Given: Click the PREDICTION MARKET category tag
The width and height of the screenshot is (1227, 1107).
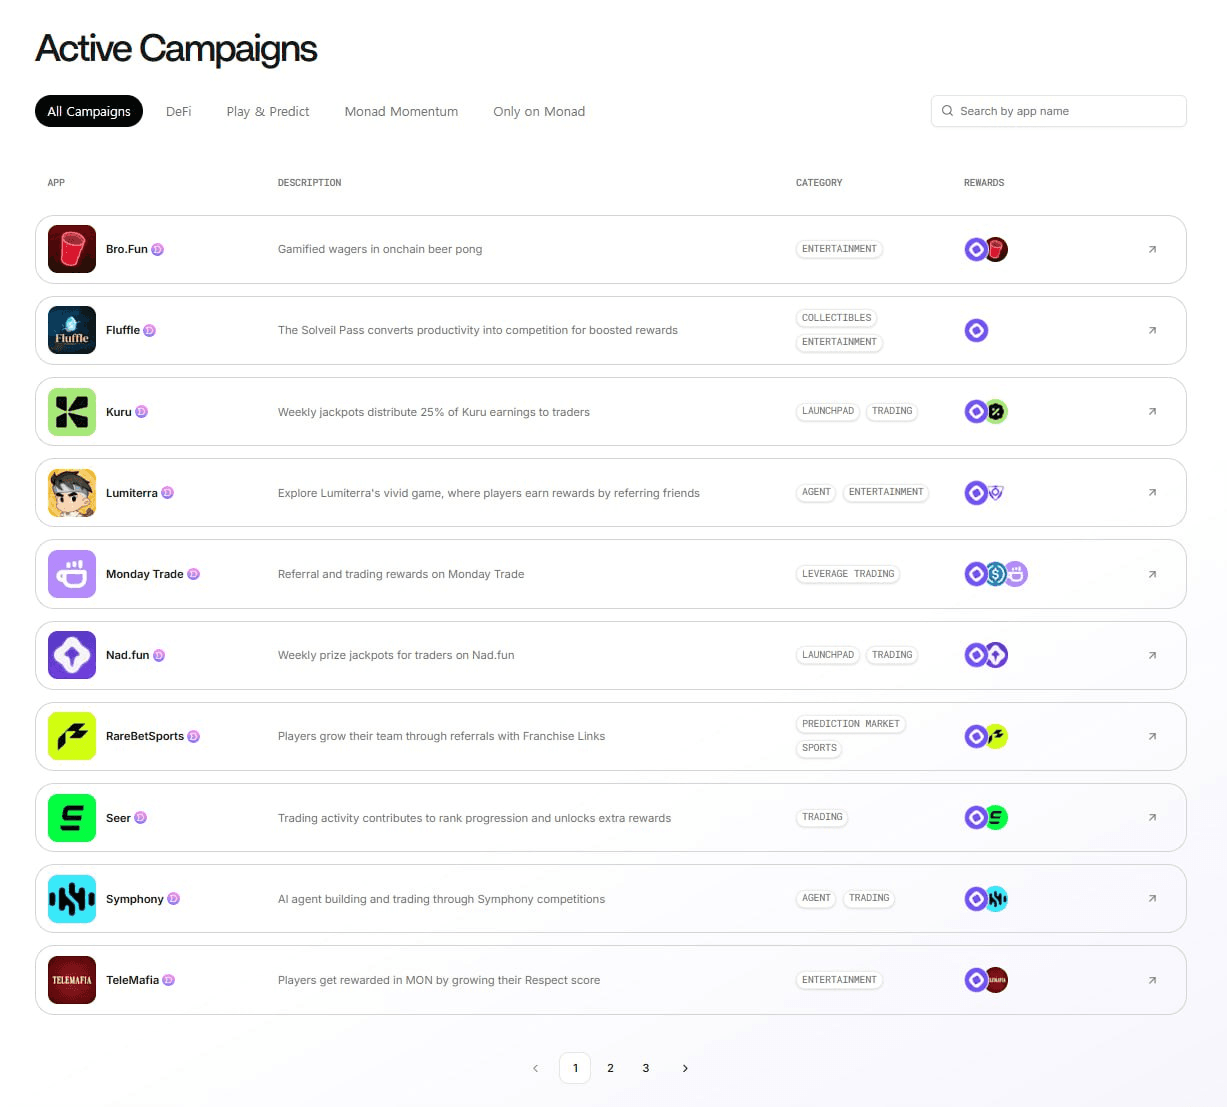Looking at the screenshot, I should pos(850,724).
